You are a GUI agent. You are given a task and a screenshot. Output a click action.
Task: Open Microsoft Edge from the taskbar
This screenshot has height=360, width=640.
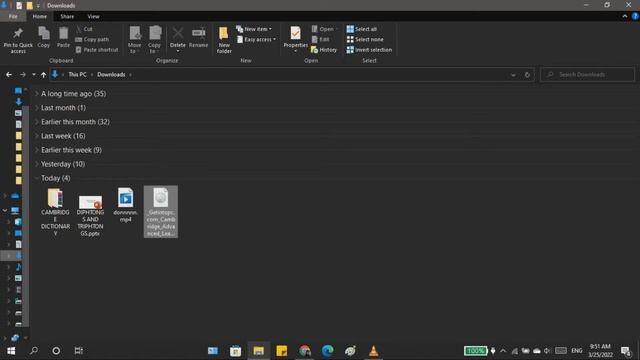pos(327,351)
